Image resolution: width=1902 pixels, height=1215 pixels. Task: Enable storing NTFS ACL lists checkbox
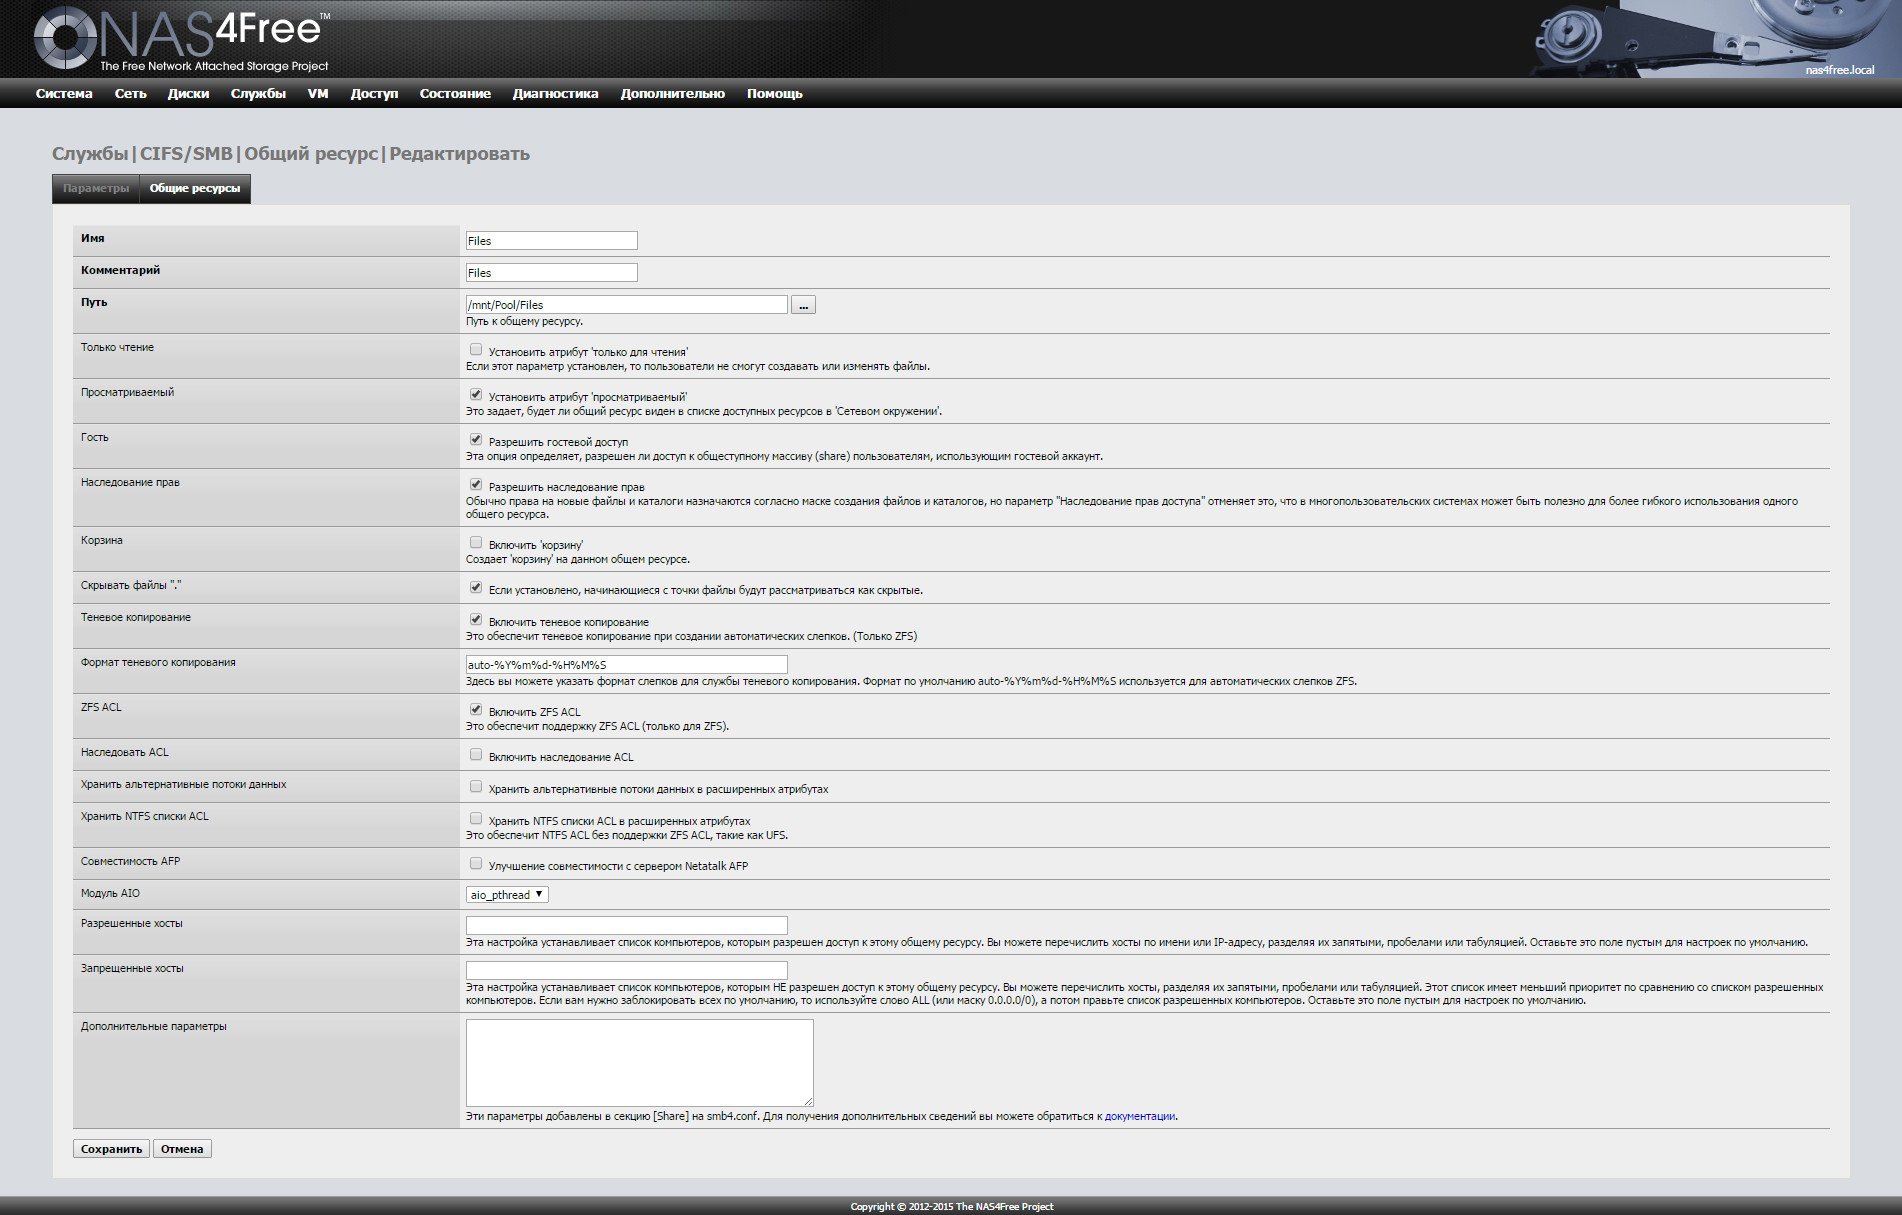[476, 819]
